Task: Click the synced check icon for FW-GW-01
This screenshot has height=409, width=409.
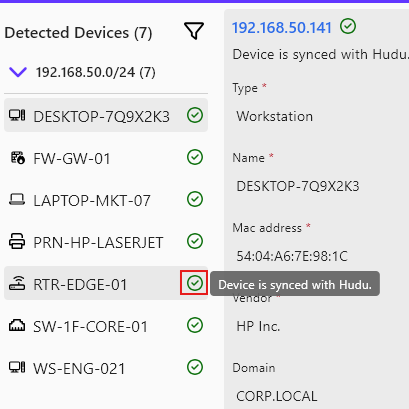Action: [195, 157]
